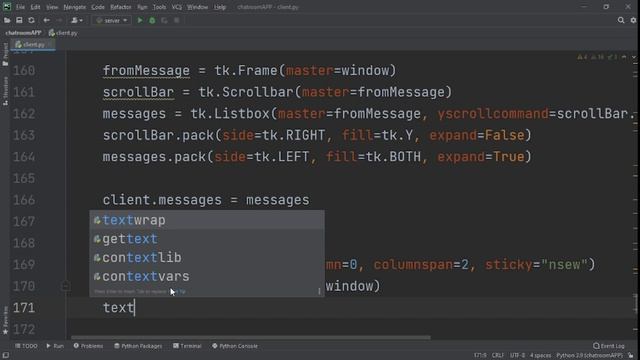The width and height of the screenshot is (640, 360).
Task: Open the Problems tool window
Action: tap(88, 346)
